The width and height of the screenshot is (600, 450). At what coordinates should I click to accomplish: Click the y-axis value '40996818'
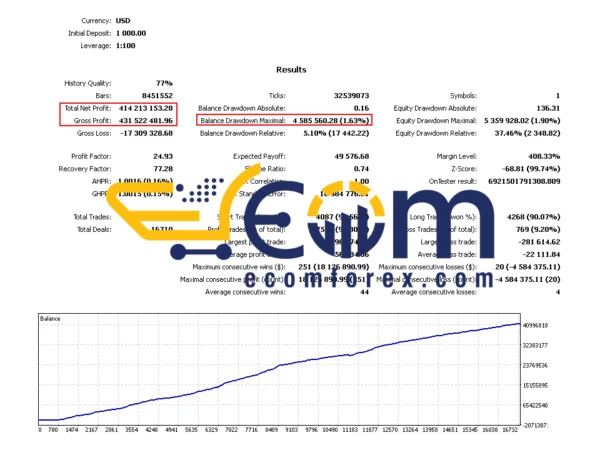pos(535,326)
